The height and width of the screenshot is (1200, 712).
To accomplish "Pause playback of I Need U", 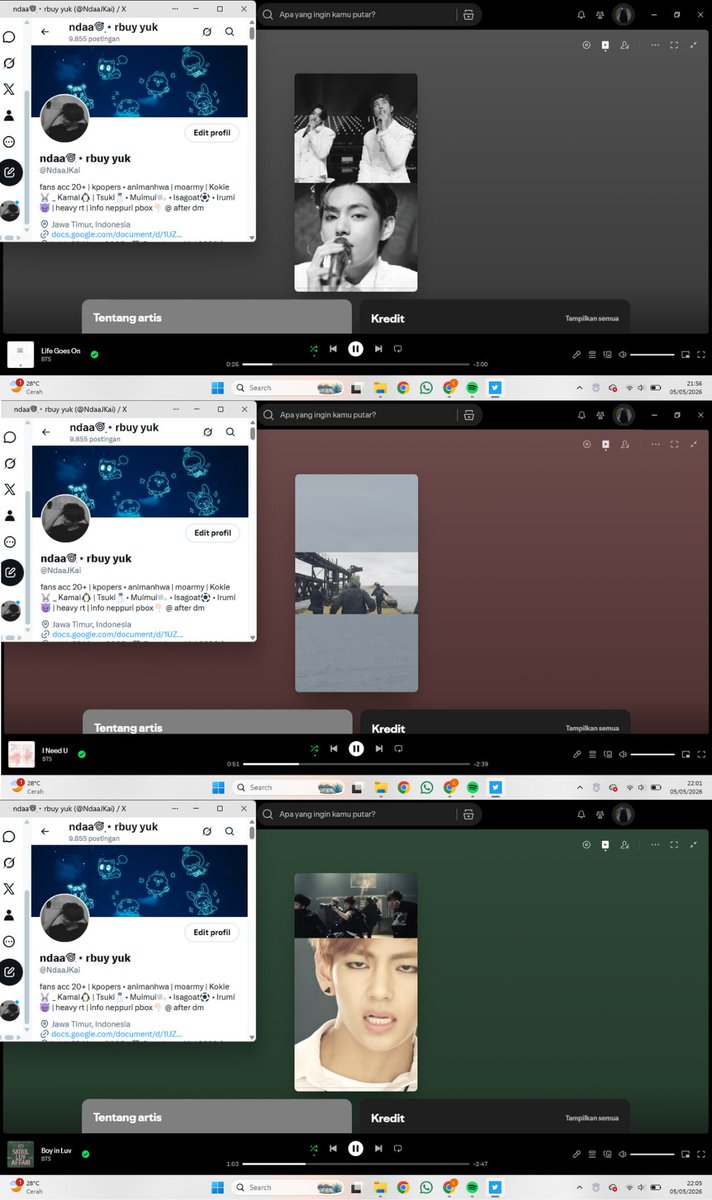I will (x=355, y=748).
